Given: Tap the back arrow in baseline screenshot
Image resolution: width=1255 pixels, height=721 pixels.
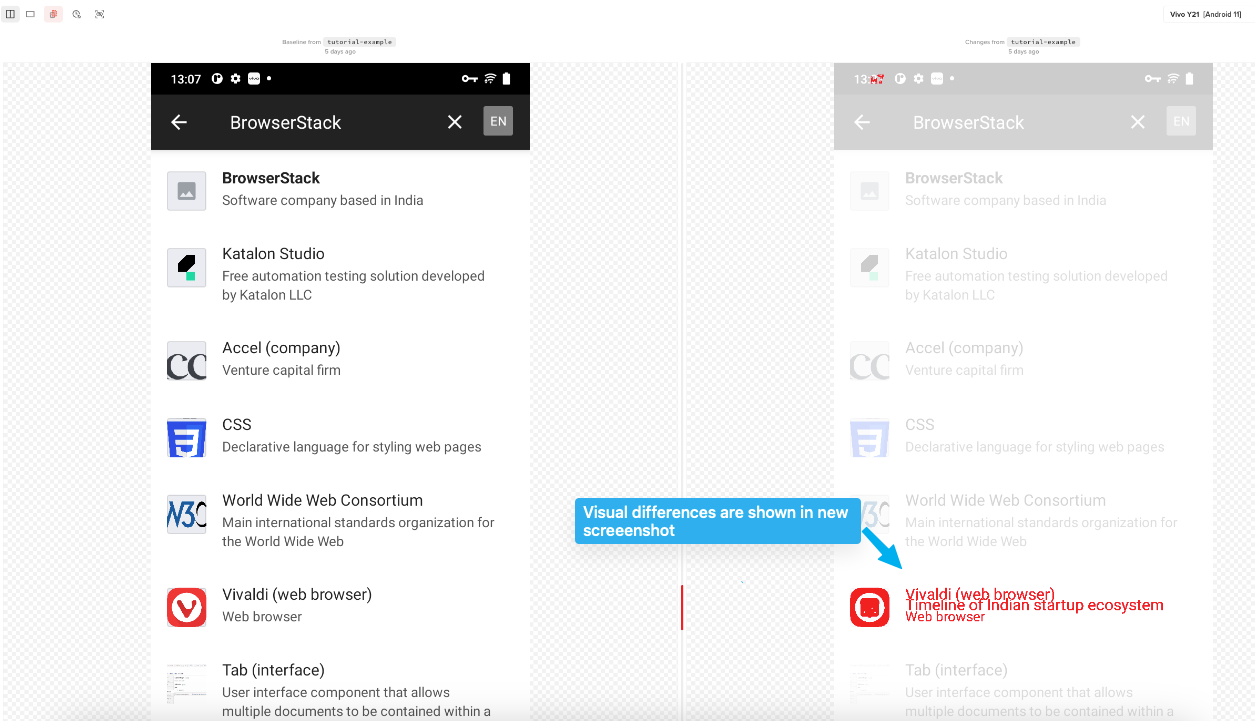Looking at the screenshot, I should pos(179,122).
